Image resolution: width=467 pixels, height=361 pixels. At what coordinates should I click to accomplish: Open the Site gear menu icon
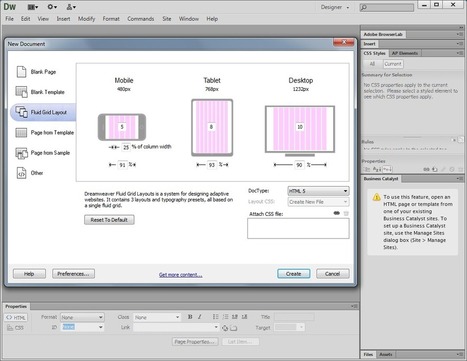pyautogui.click(x=52, y=7)
